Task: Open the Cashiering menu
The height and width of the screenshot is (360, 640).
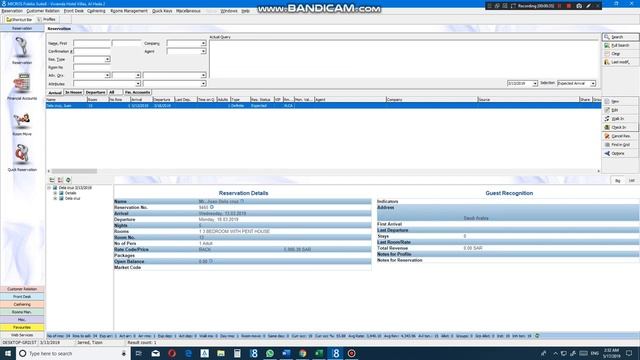Action: pyautogui.click(x=96, y=11)
